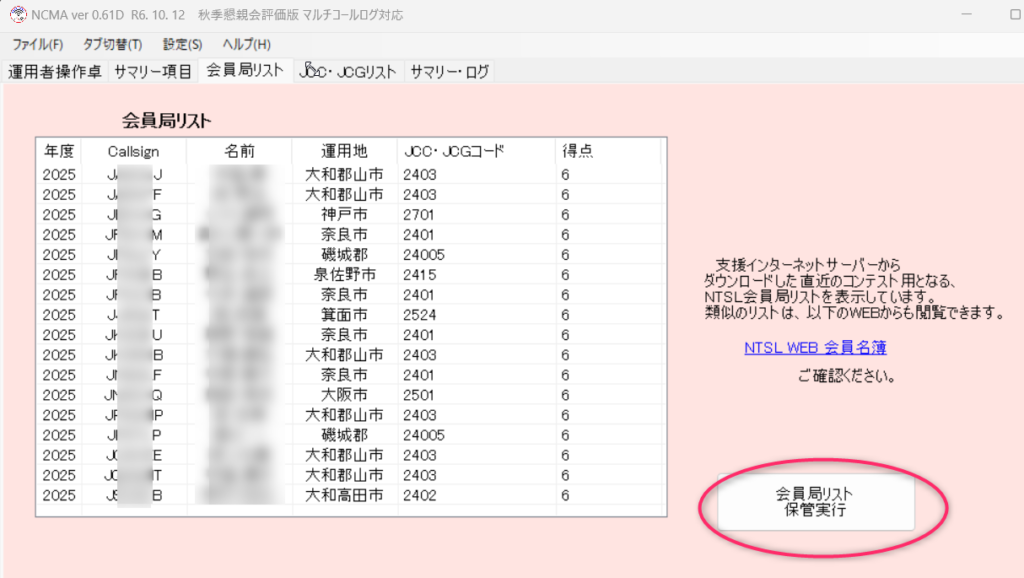Viewport: 1024px width, 578px height.
Task: Select the 泉佐野市 member row
Action: [x=344, y=274]
